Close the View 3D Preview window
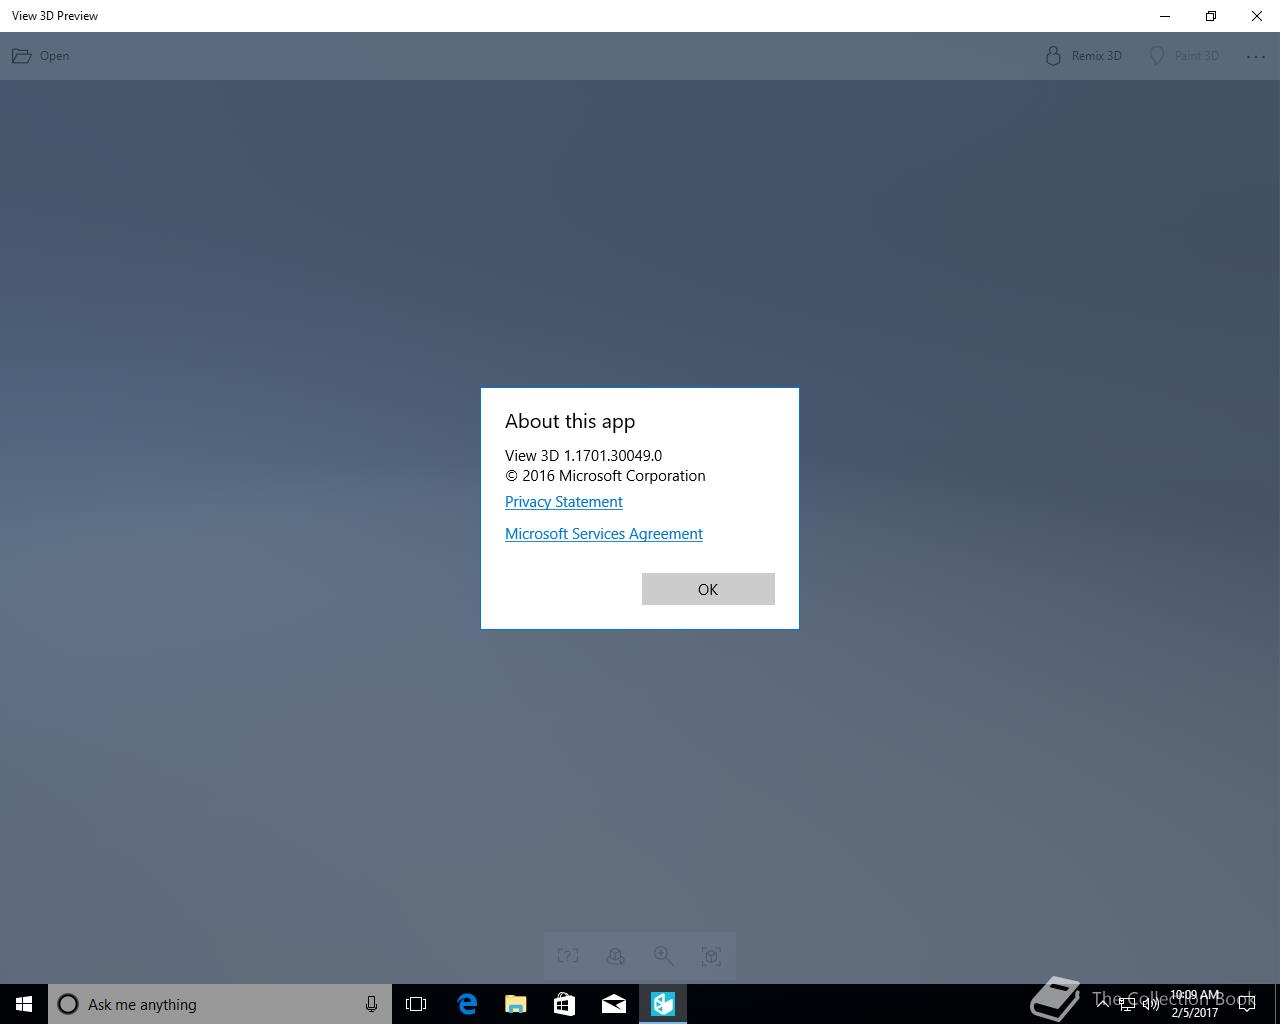Screen dimensions: 1280x1024 1257,16
